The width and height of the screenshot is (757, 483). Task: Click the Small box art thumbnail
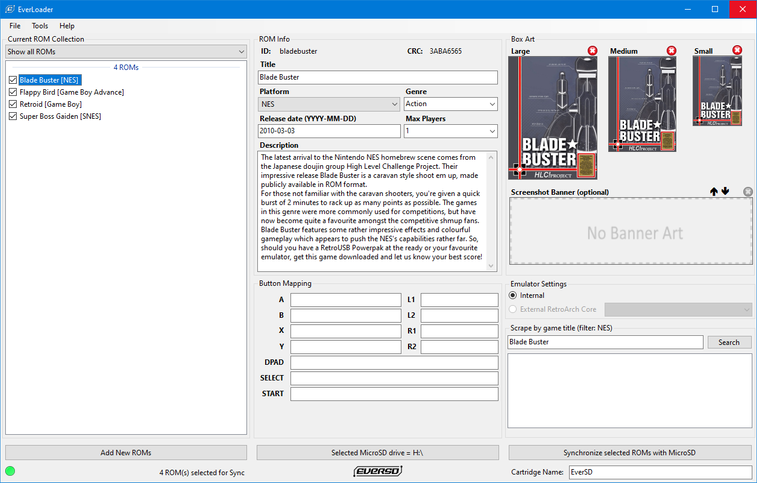coord(717,91)
